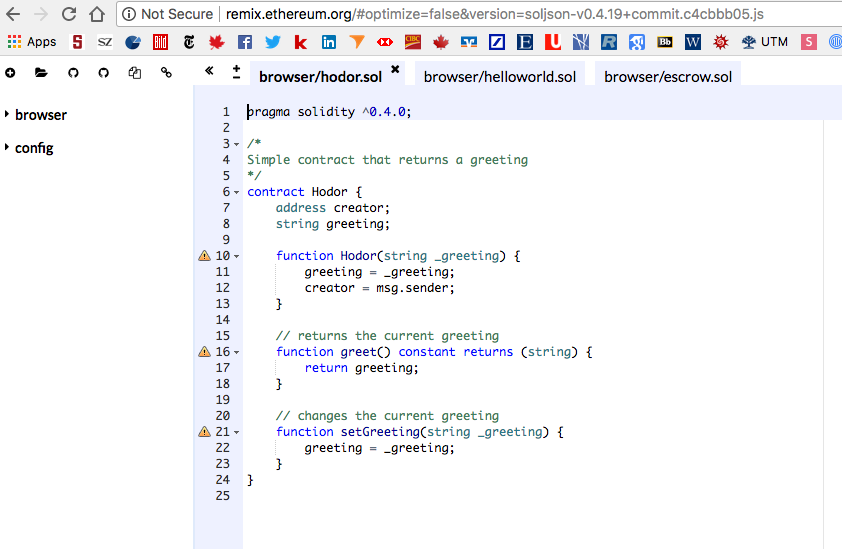Screen dimensions: 842x549
Task: Click the first GitHub gist icon
Action: pyautogui.click(x=73, y=73)
